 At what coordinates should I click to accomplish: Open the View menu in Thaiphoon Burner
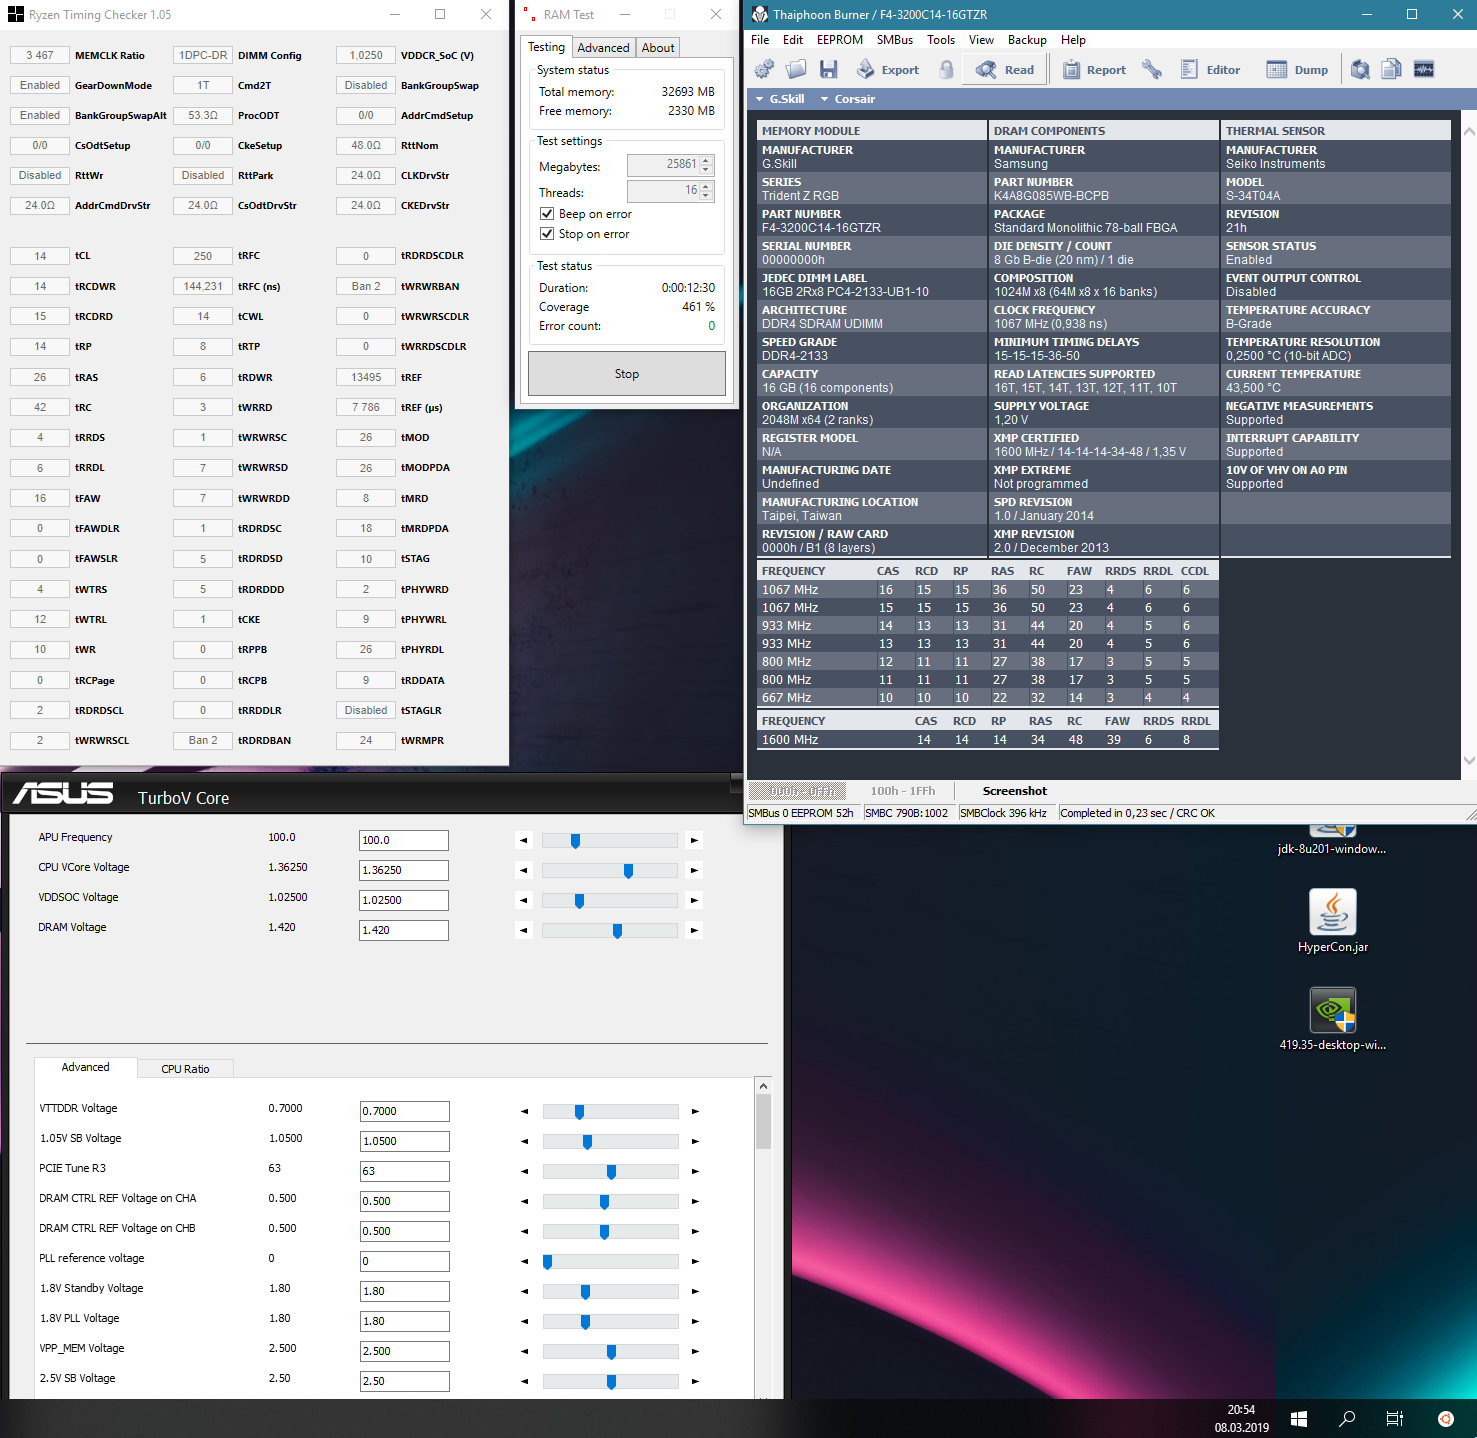click(x=981, y=40)
